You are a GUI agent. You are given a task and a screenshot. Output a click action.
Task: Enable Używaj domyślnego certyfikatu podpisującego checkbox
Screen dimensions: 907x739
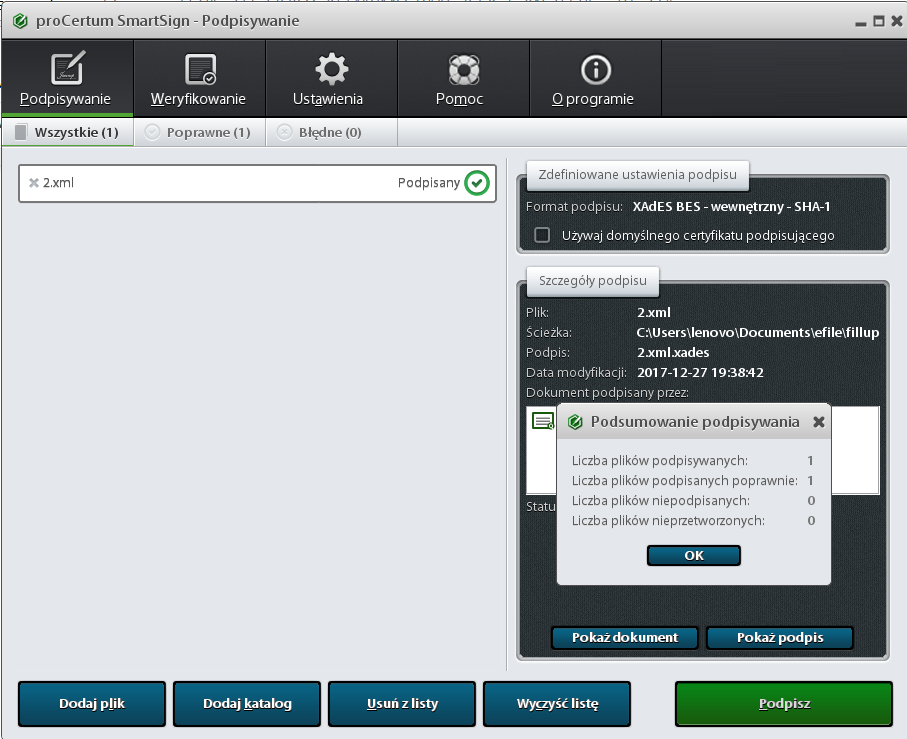[x=542, y=235]
